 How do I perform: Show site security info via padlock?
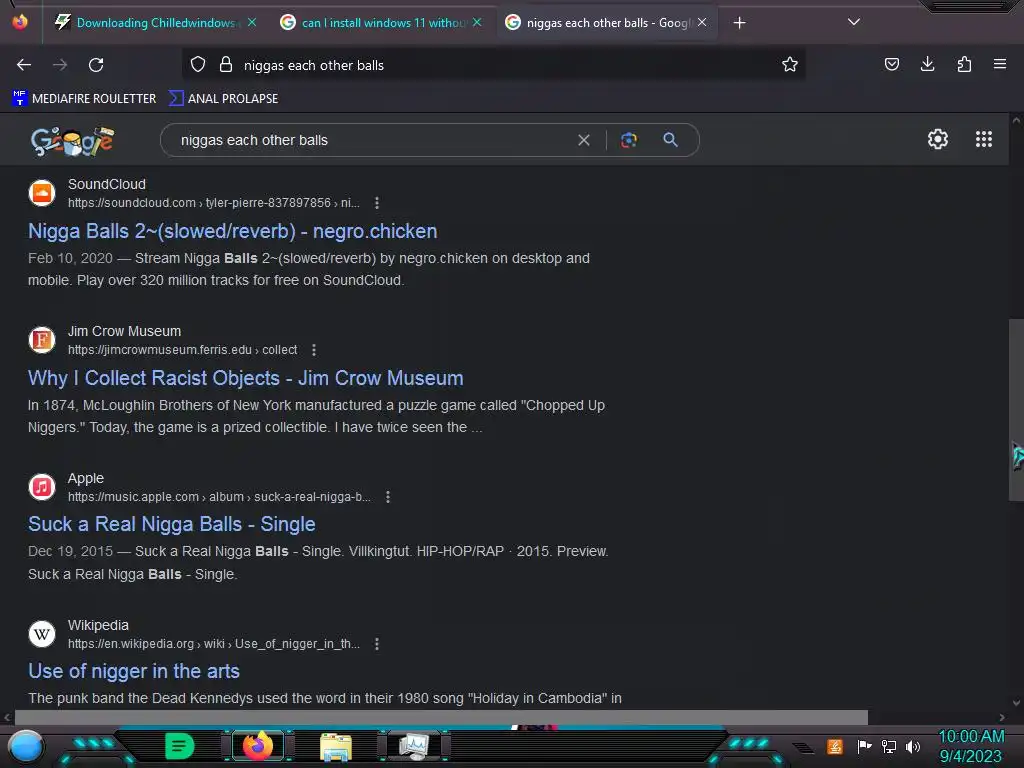pyautogui.click(x=226, y=65)
